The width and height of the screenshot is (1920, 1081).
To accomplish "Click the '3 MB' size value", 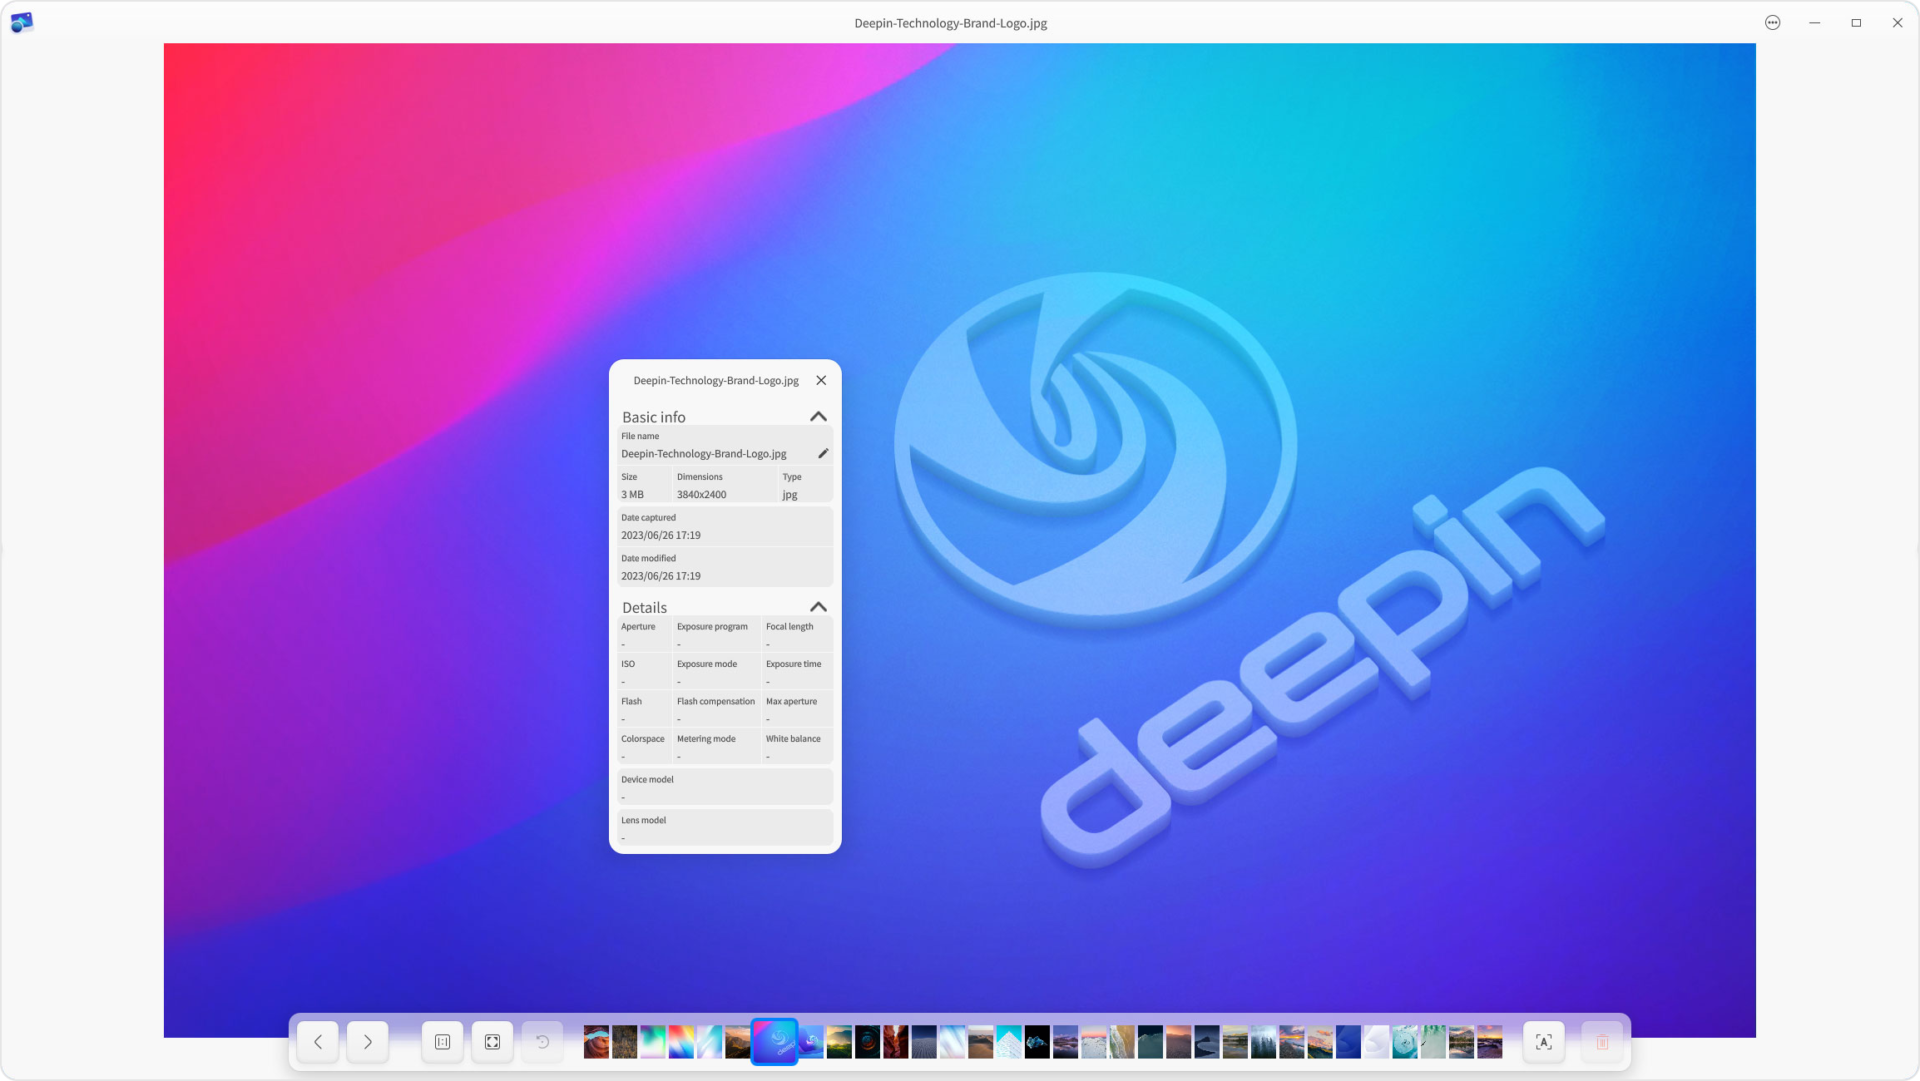I will point(632,495).
